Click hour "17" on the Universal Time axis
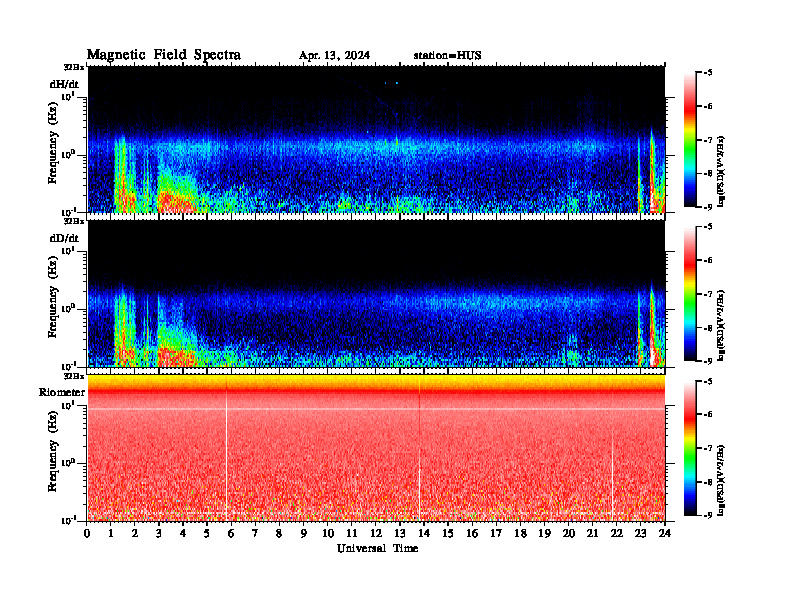The width and height of the screenshot is (792, 612). (x=496, y=533)
